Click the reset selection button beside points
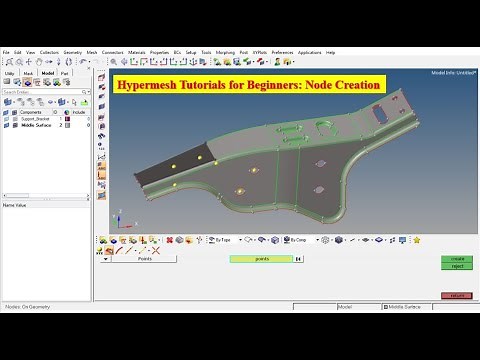This screenshot has height=360, width=480. pos(299,259)
